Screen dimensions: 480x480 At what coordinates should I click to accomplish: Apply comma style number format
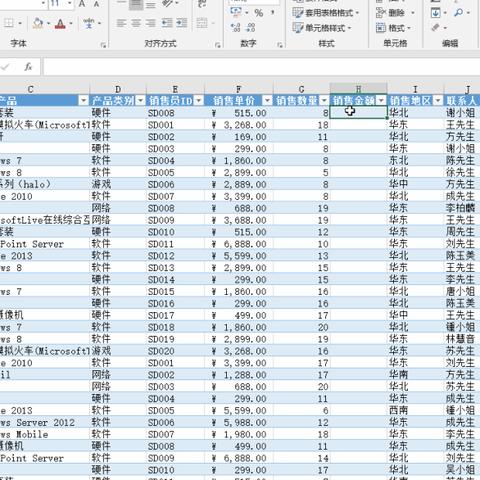click(272, 13)
